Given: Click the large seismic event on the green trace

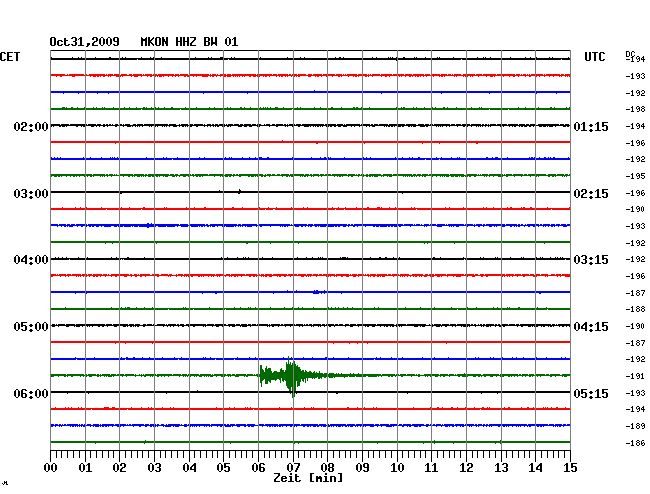Looking at the screenshot, I should coord(292,376).
